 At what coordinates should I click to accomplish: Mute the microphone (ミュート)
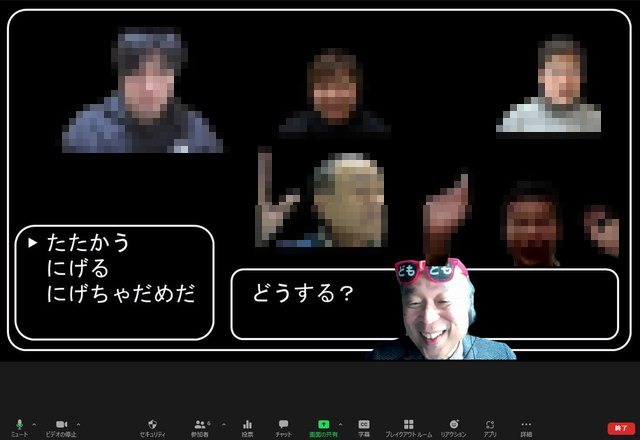point(19,428)
